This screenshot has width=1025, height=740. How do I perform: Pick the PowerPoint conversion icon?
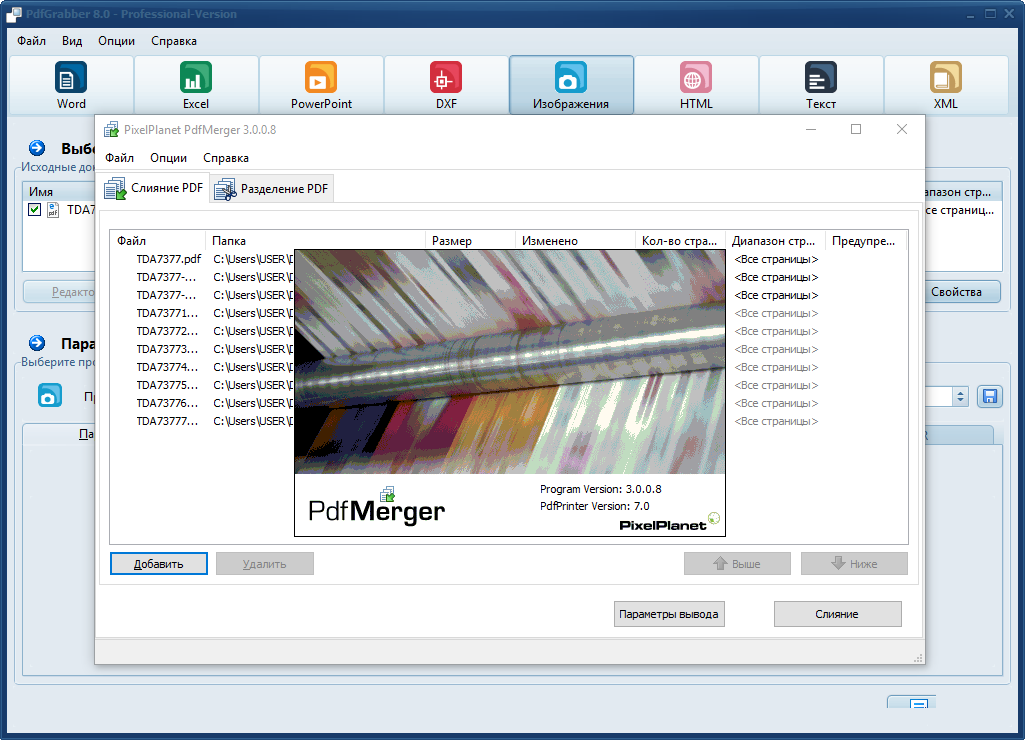321,77
